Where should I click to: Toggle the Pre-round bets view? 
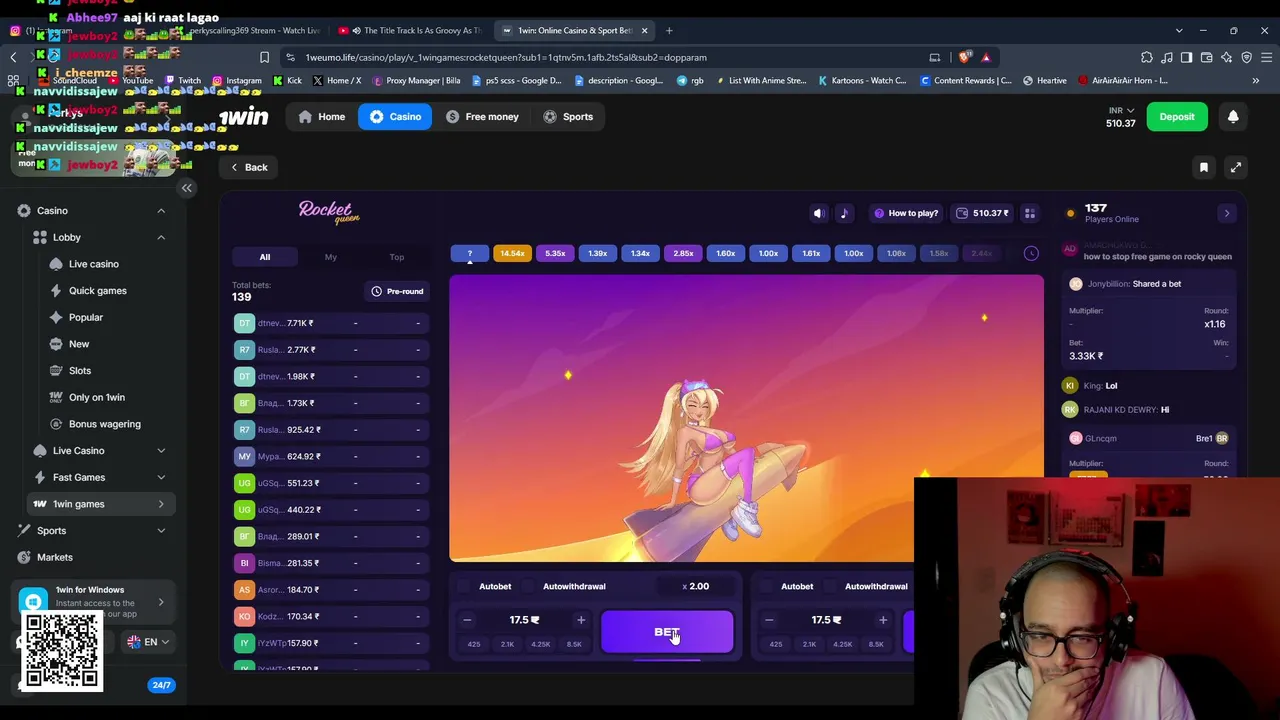pos(397,291)
